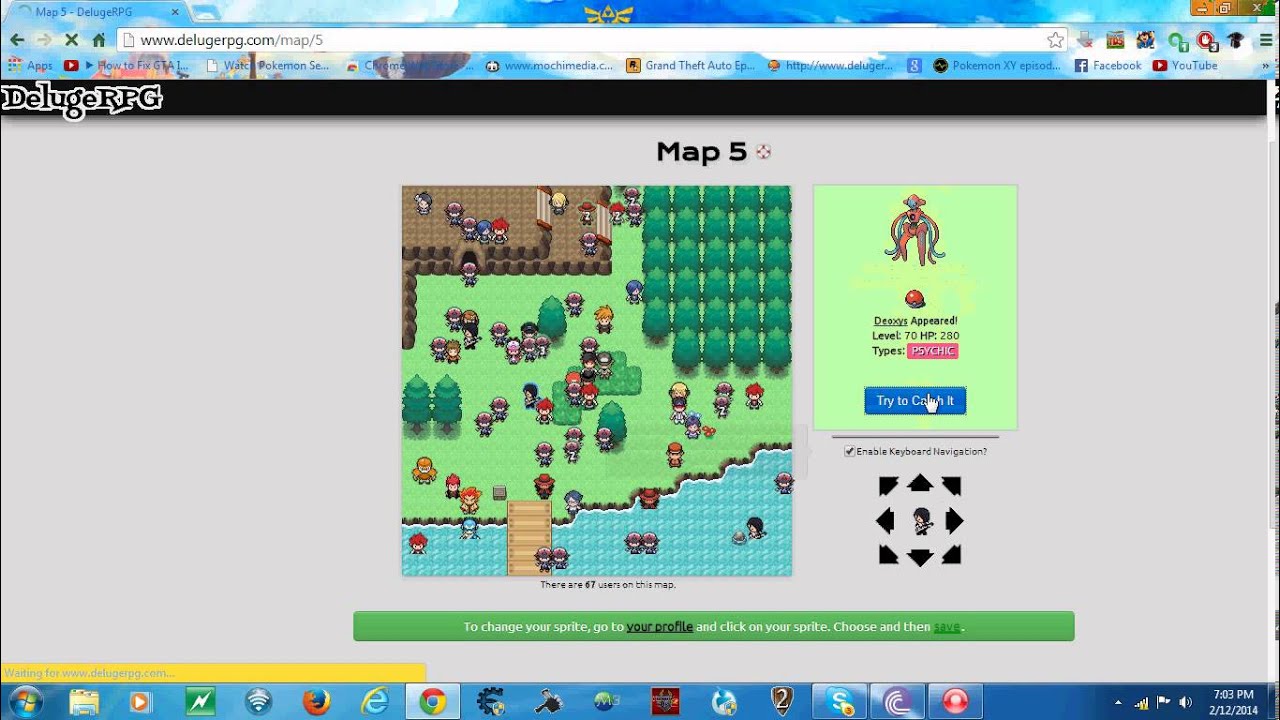Open 'How to Fix GTA' bookmark
The width and height of the screenshot is (1280, 720).
(129, 65)
